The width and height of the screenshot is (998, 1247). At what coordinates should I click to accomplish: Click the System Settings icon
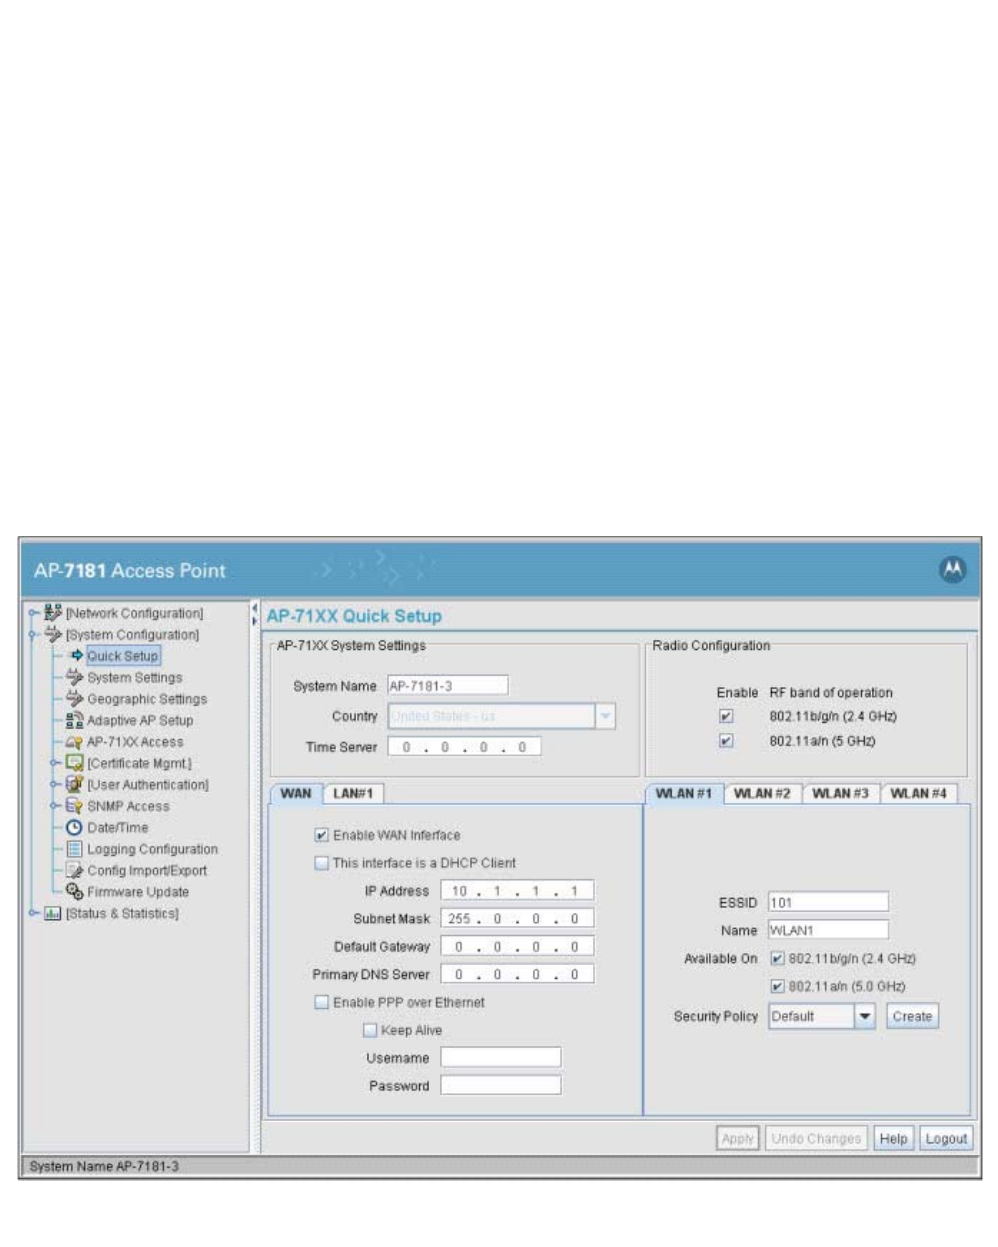pos(74,677)
